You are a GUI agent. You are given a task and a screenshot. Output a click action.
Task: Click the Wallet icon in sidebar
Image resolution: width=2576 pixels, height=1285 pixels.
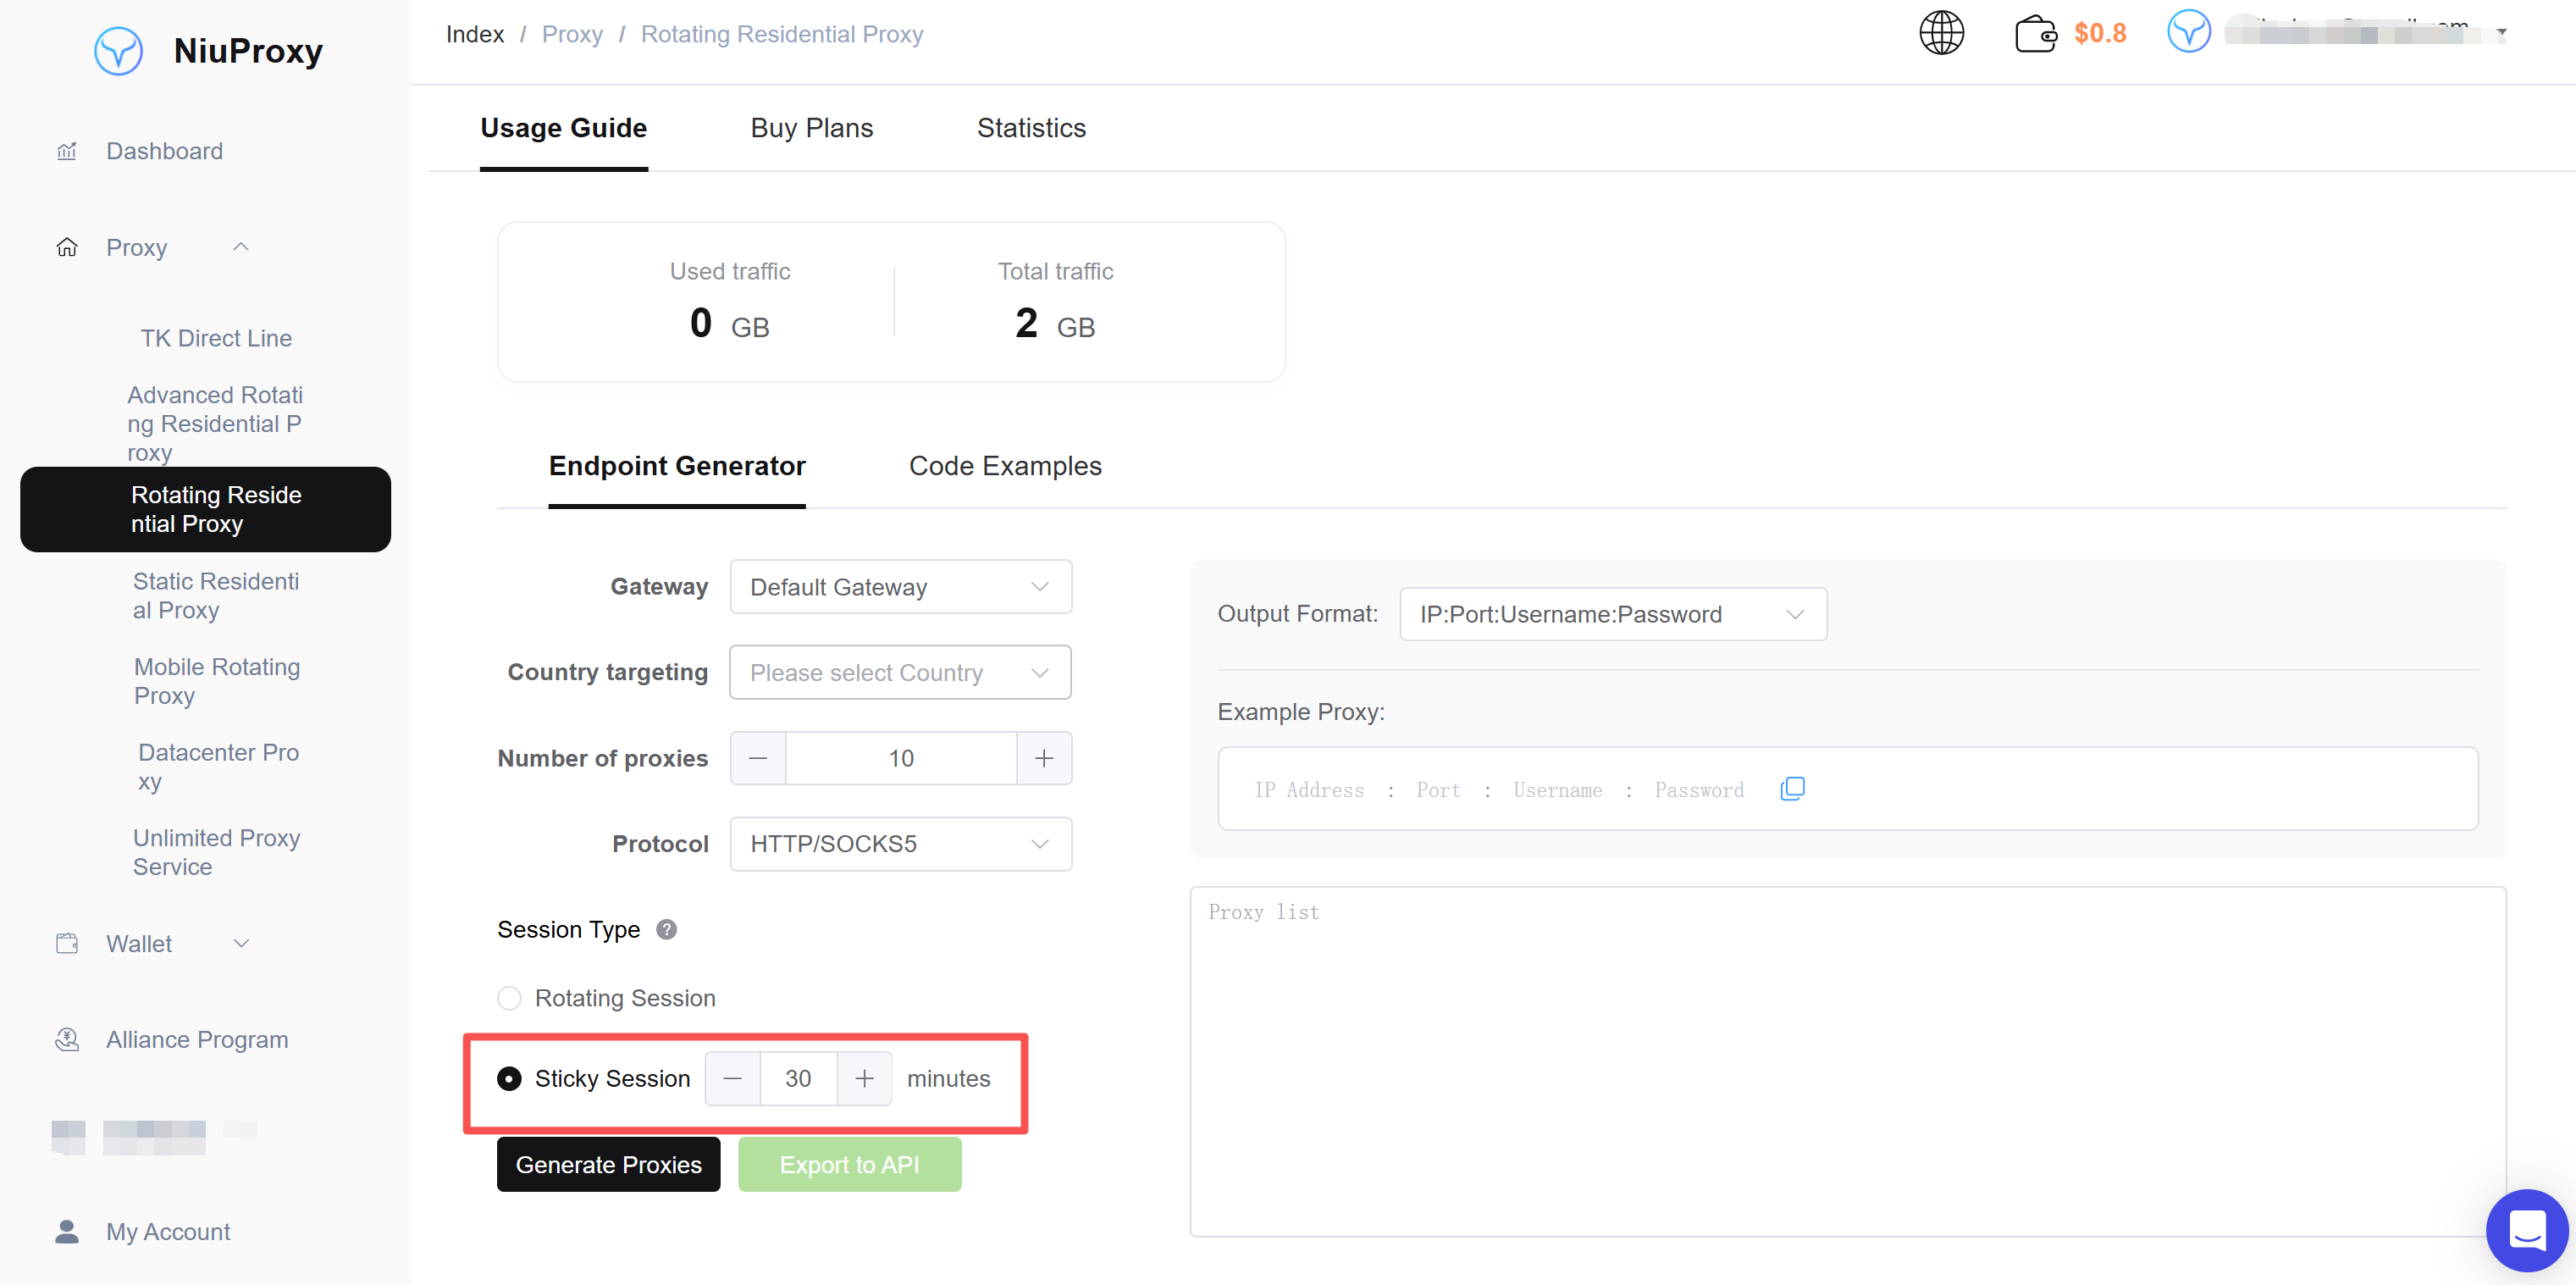point(67,943)
